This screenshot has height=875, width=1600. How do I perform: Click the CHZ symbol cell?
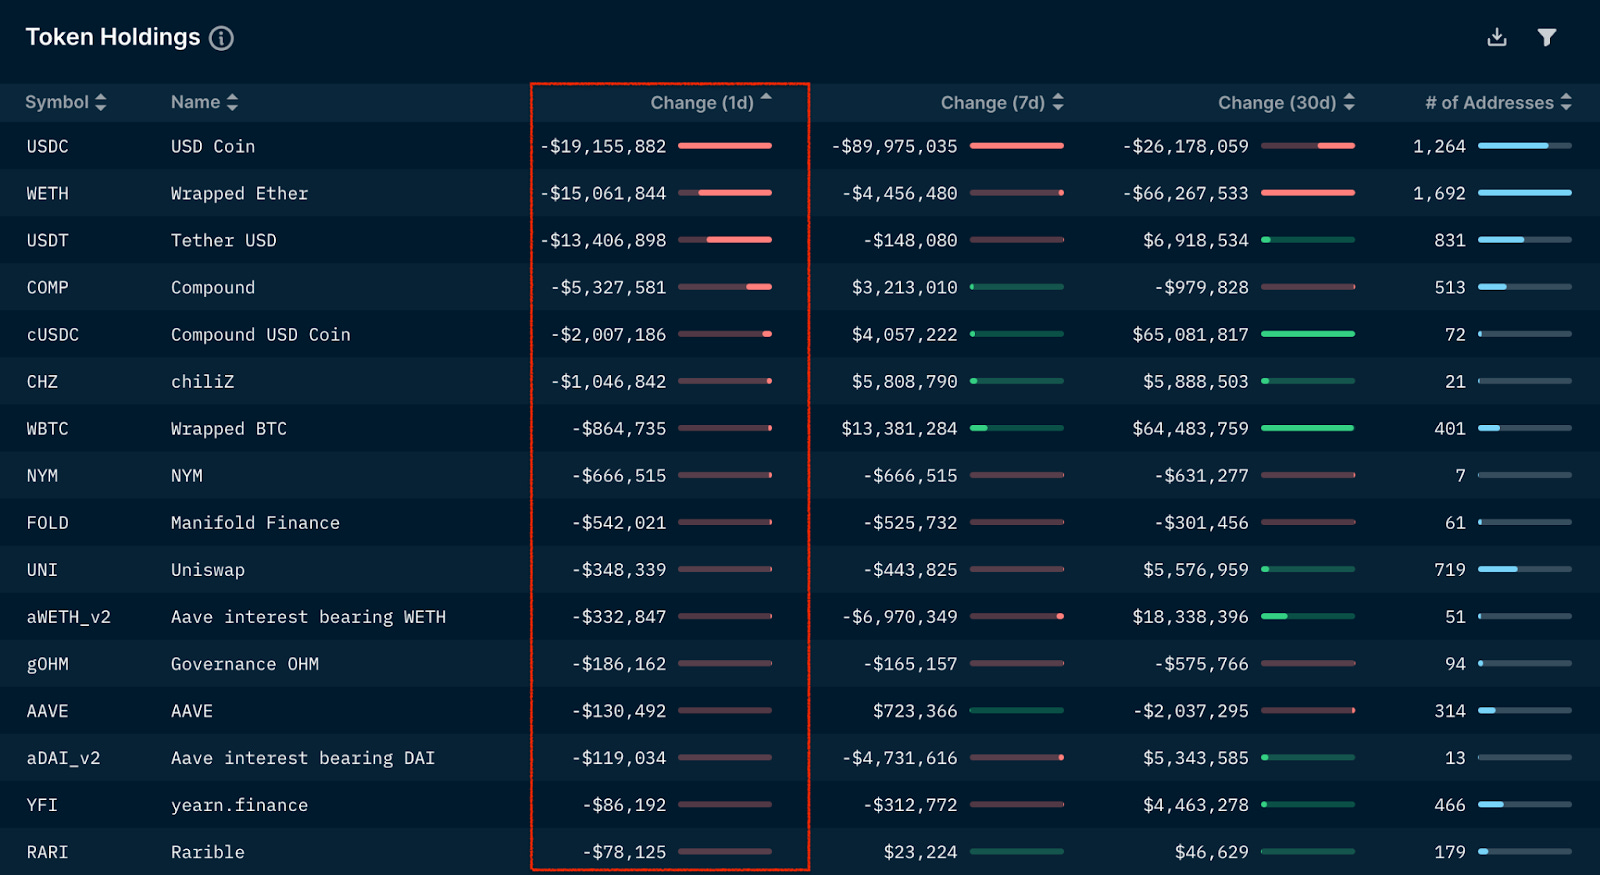point(42,381)
